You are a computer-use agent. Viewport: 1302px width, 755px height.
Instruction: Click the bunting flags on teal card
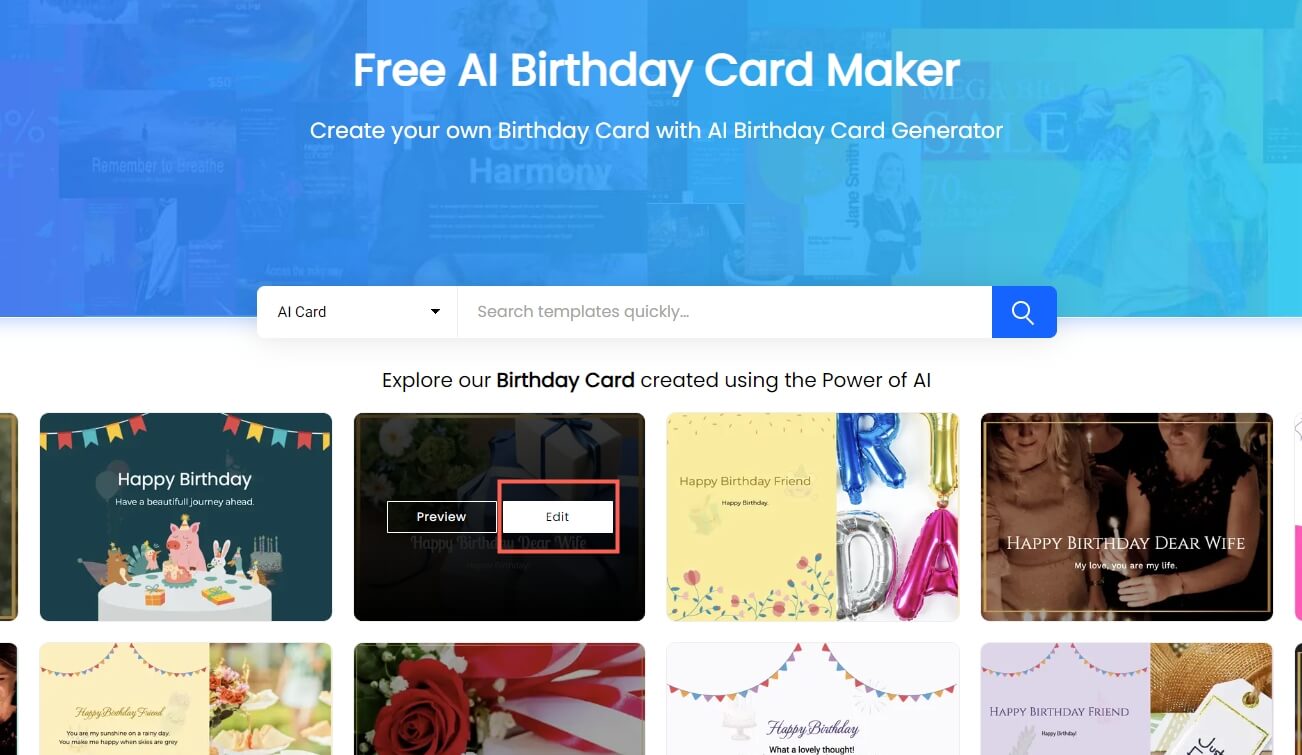186,432
